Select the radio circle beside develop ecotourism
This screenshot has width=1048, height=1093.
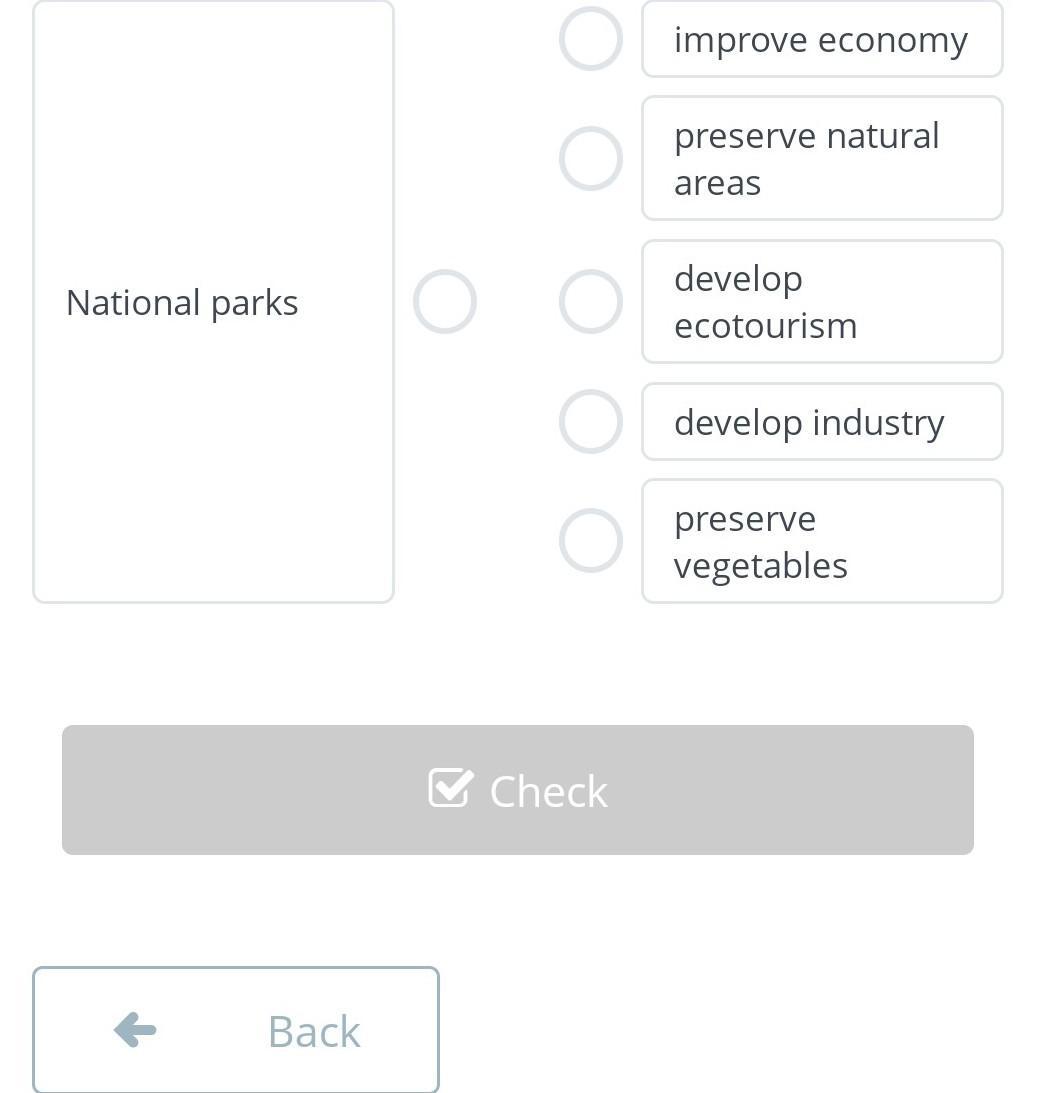(590, 301)
